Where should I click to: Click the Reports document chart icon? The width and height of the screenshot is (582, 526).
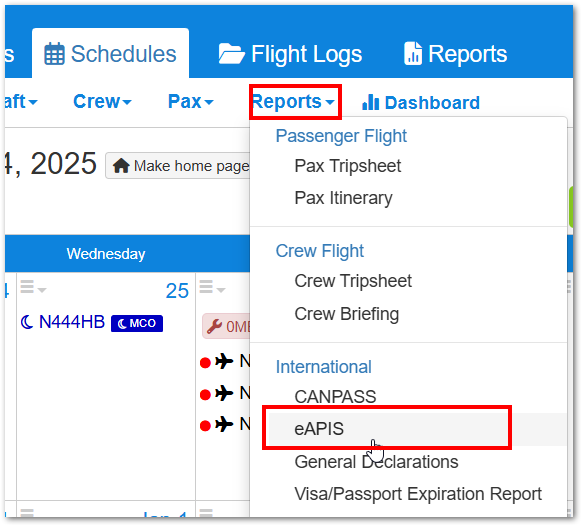point(413,54)
